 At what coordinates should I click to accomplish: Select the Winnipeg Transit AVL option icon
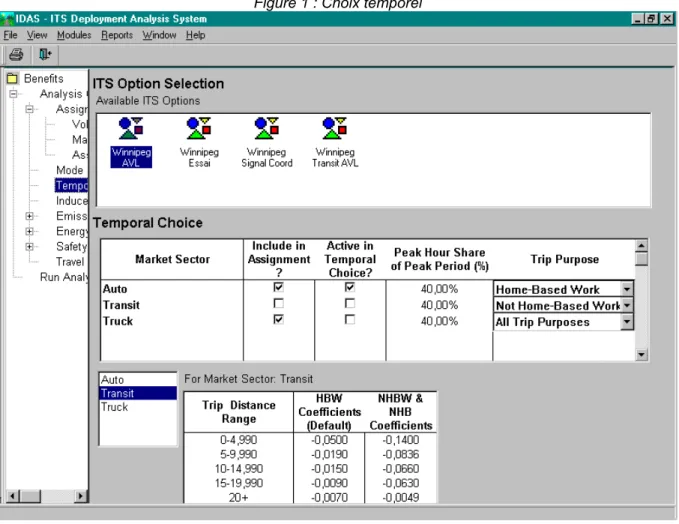pos(334,128)
